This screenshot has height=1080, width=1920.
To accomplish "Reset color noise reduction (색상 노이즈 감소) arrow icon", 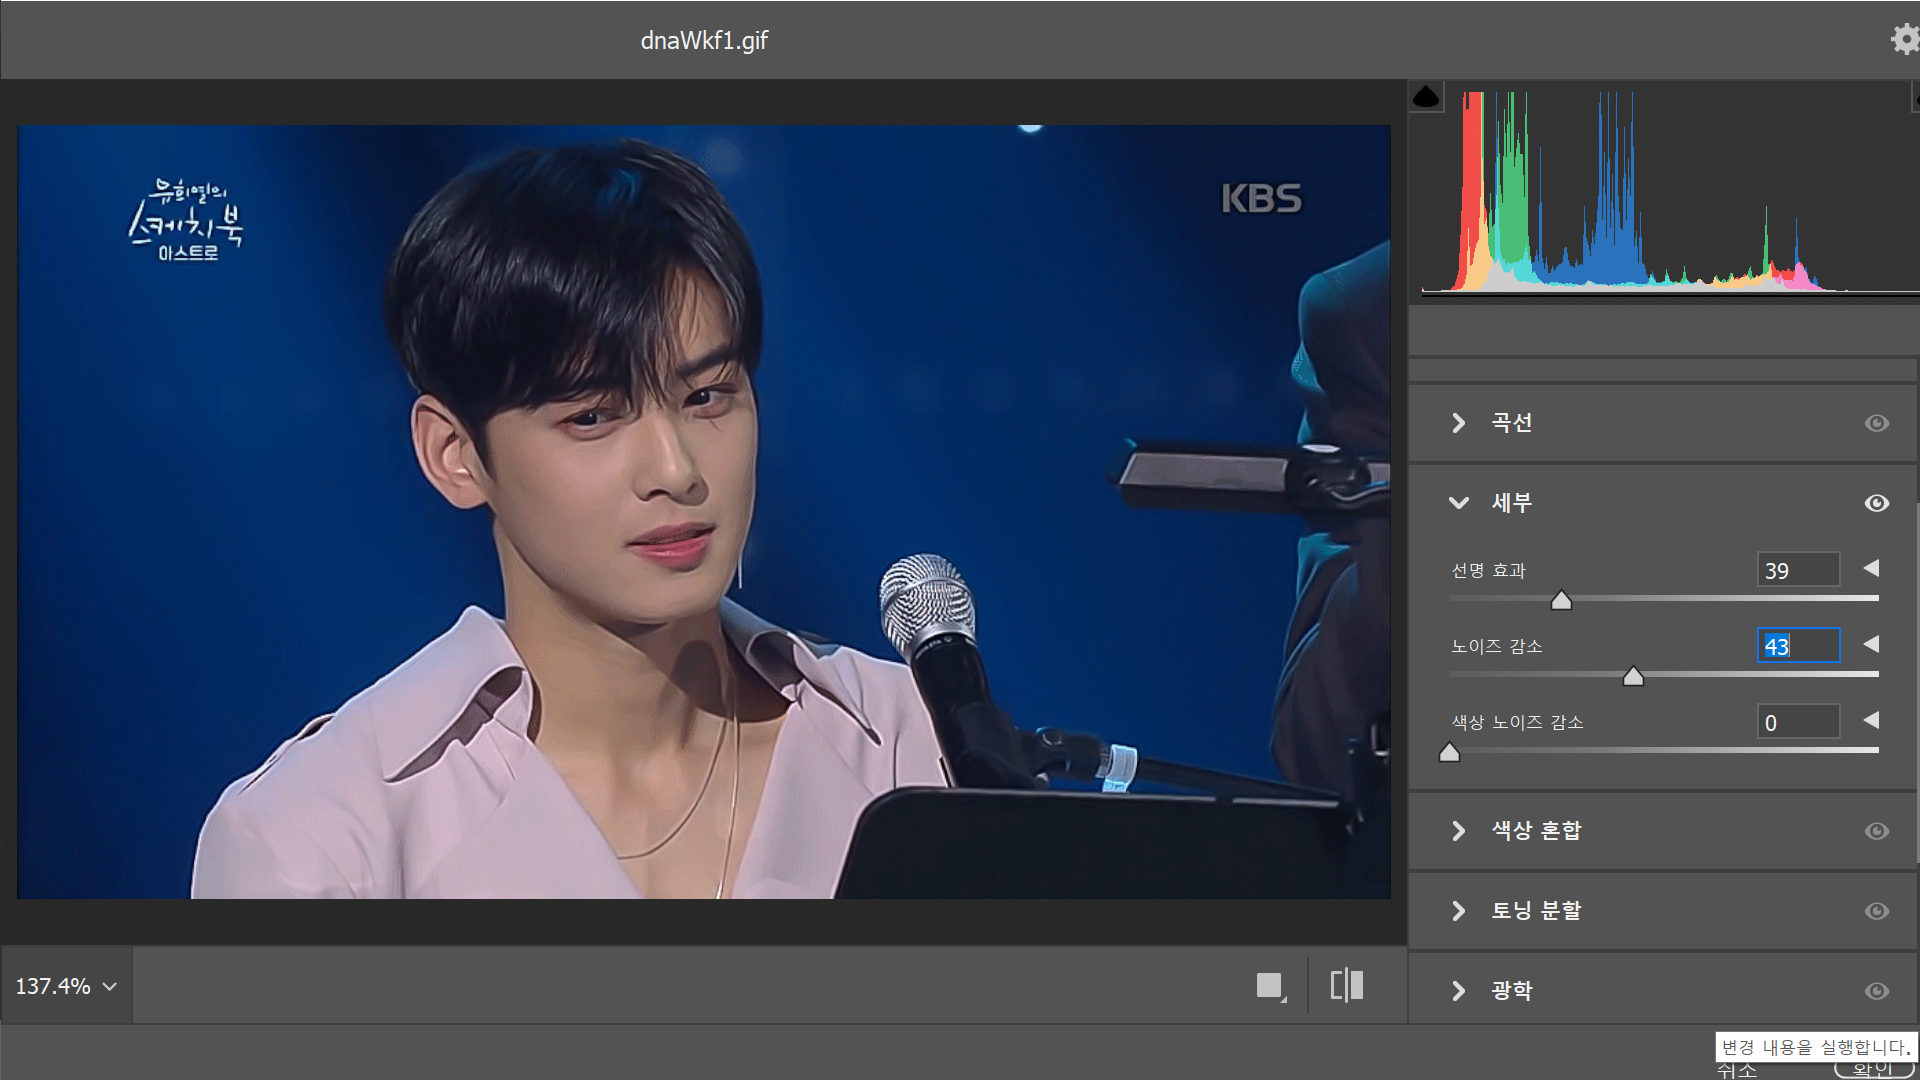I will click(1871, 721).
